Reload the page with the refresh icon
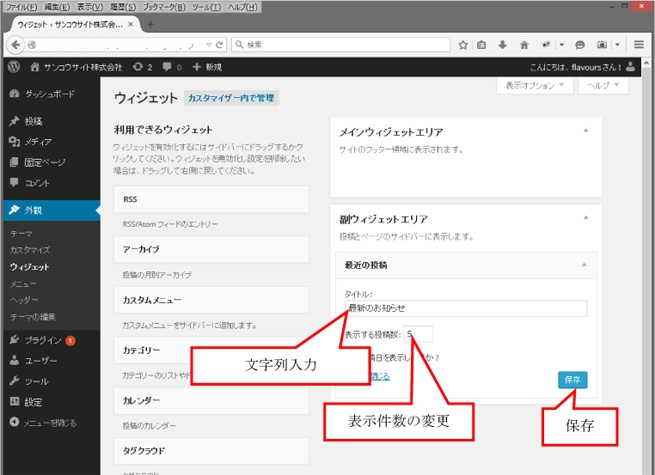655x475 pixels. (x=219, y=45)
